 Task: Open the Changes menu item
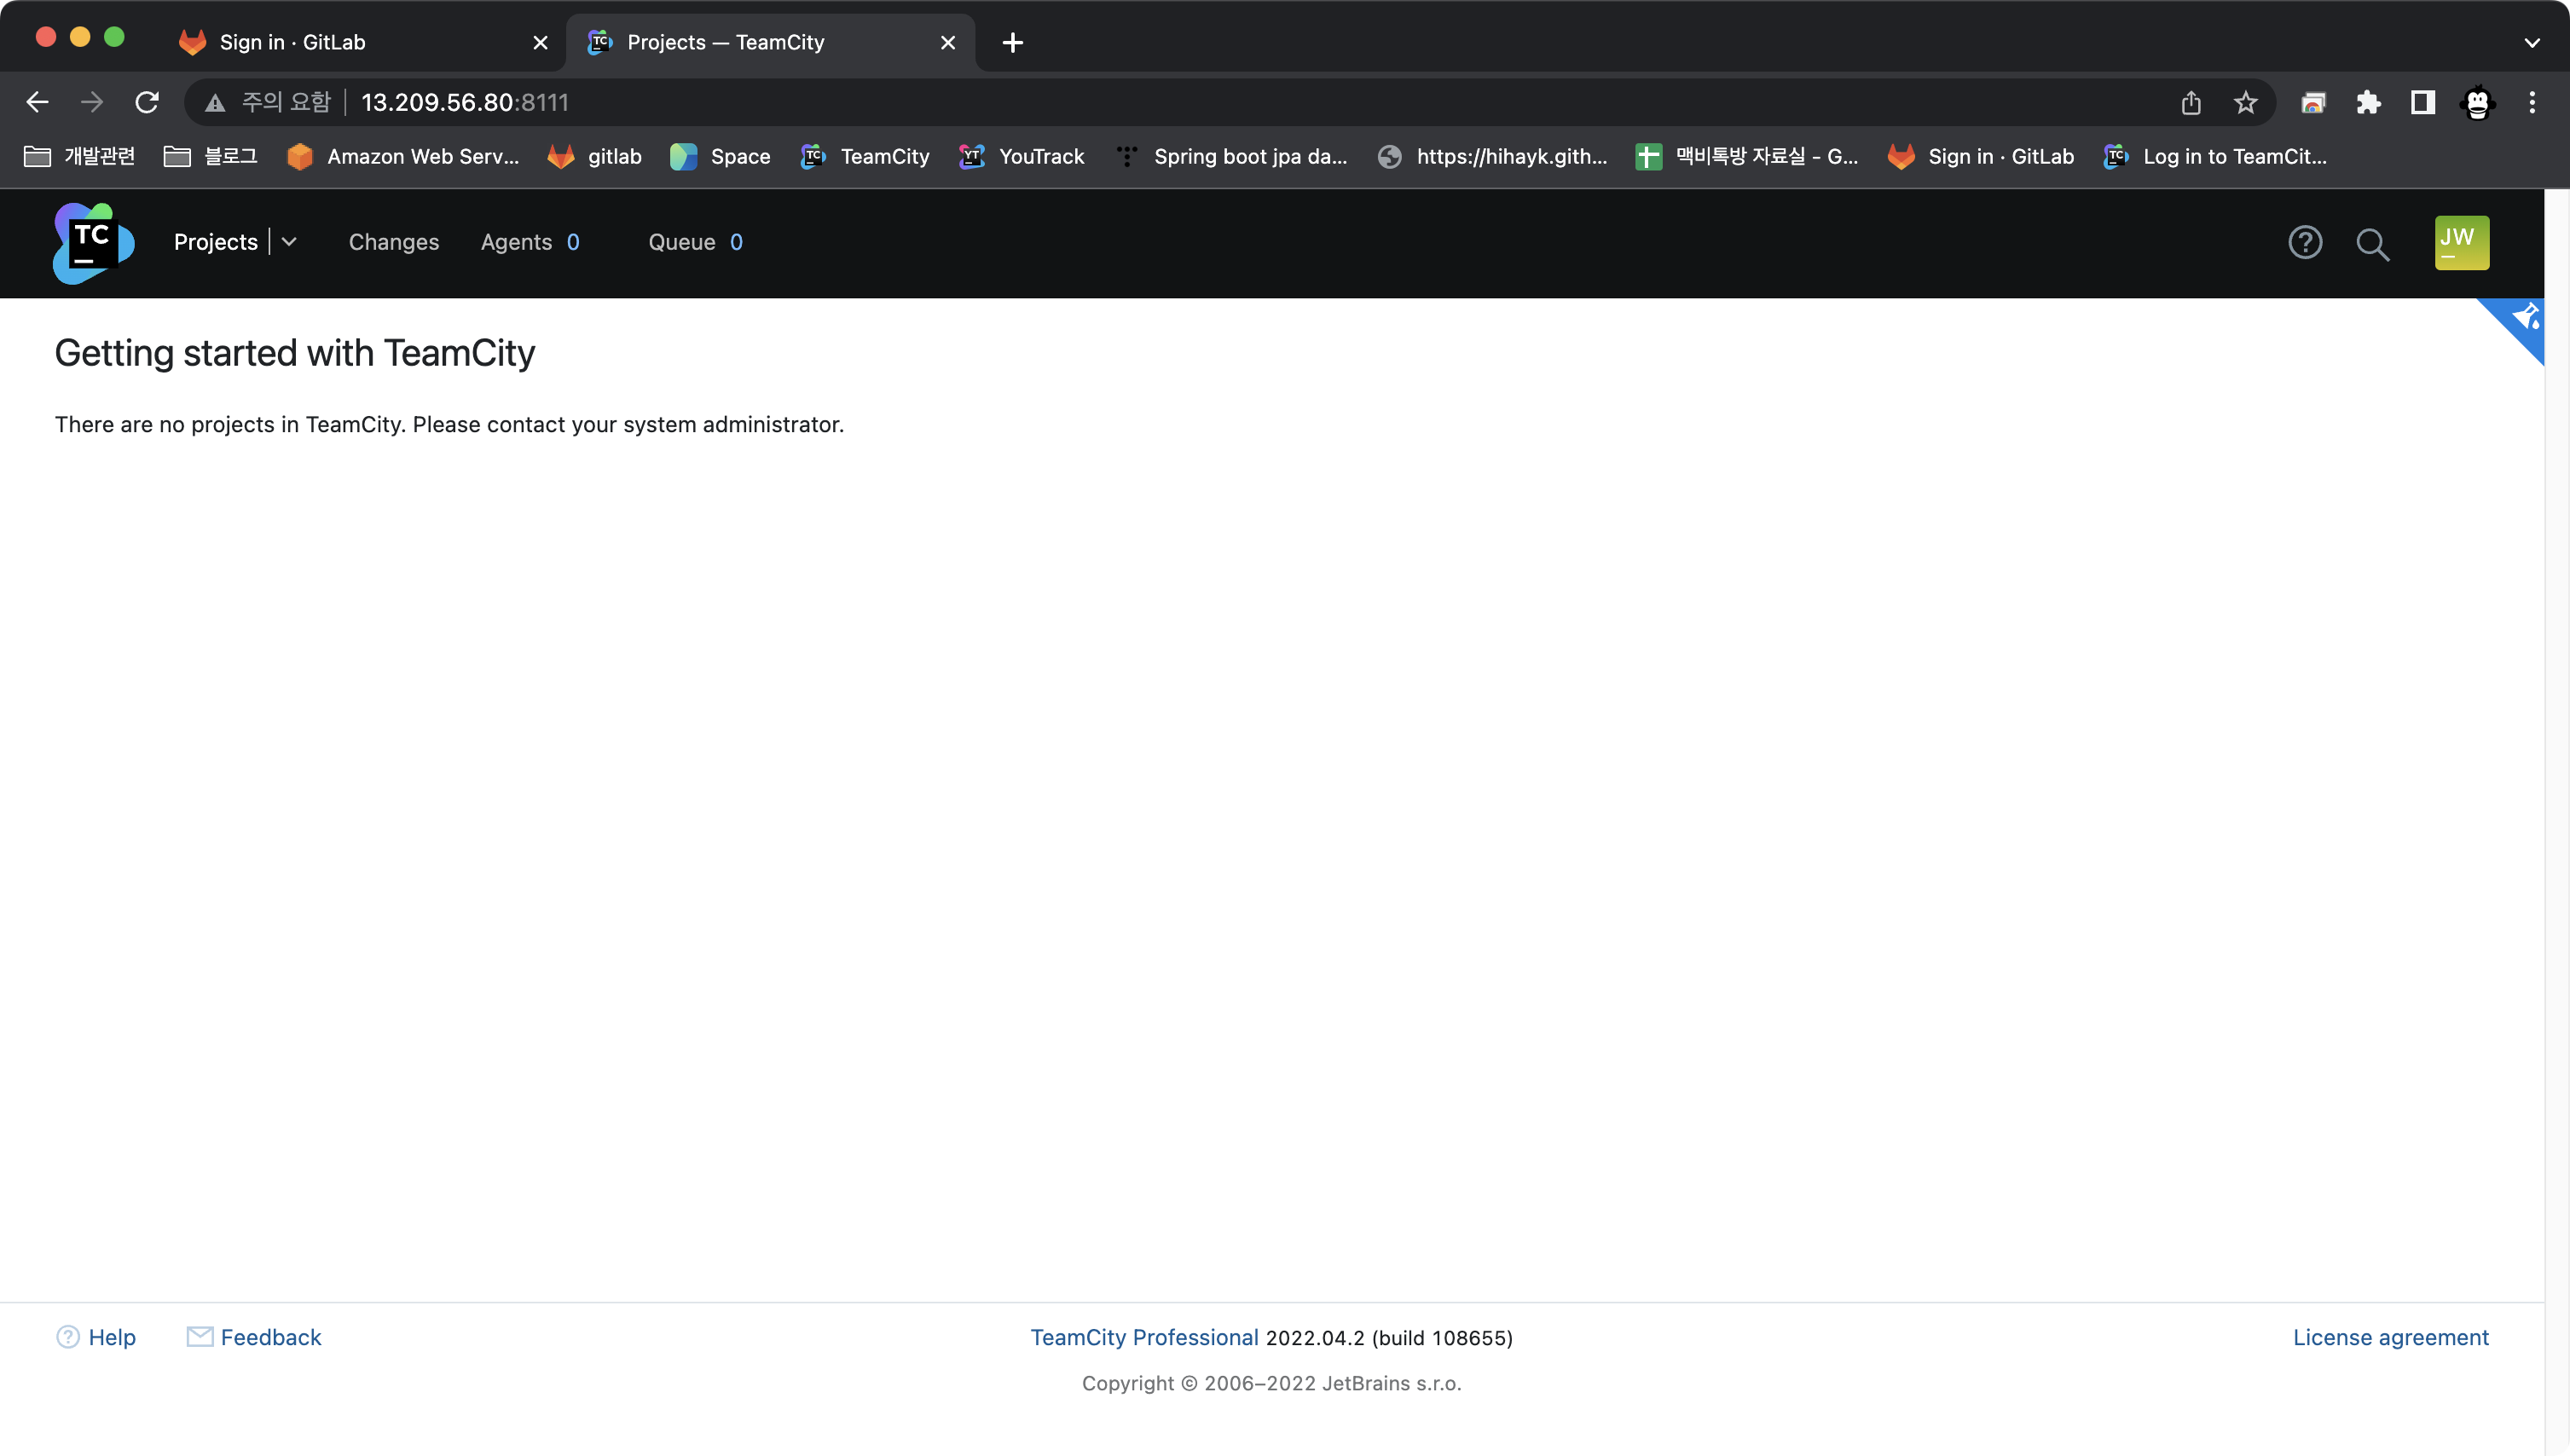[x=394, y=242]
